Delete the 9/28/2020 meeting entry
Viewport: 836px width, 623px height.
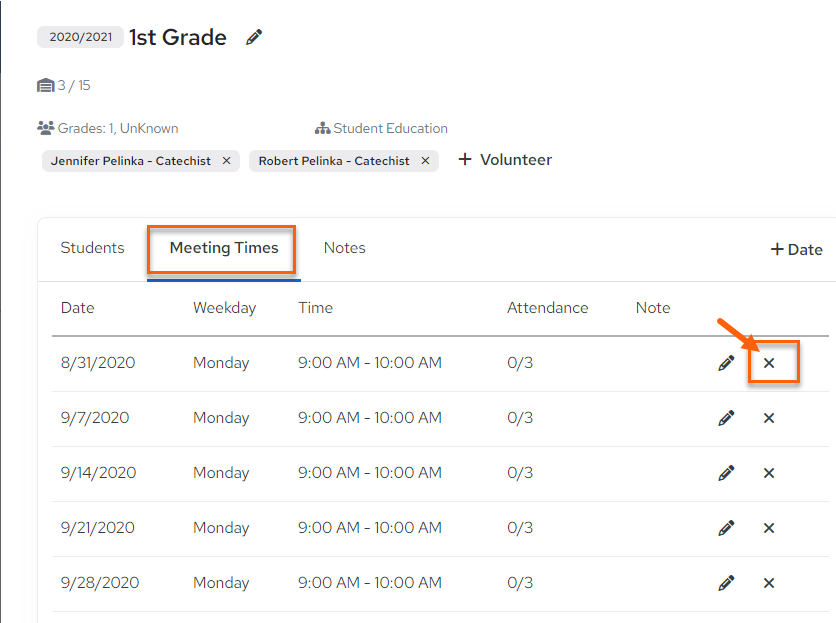tap(769, 583)
